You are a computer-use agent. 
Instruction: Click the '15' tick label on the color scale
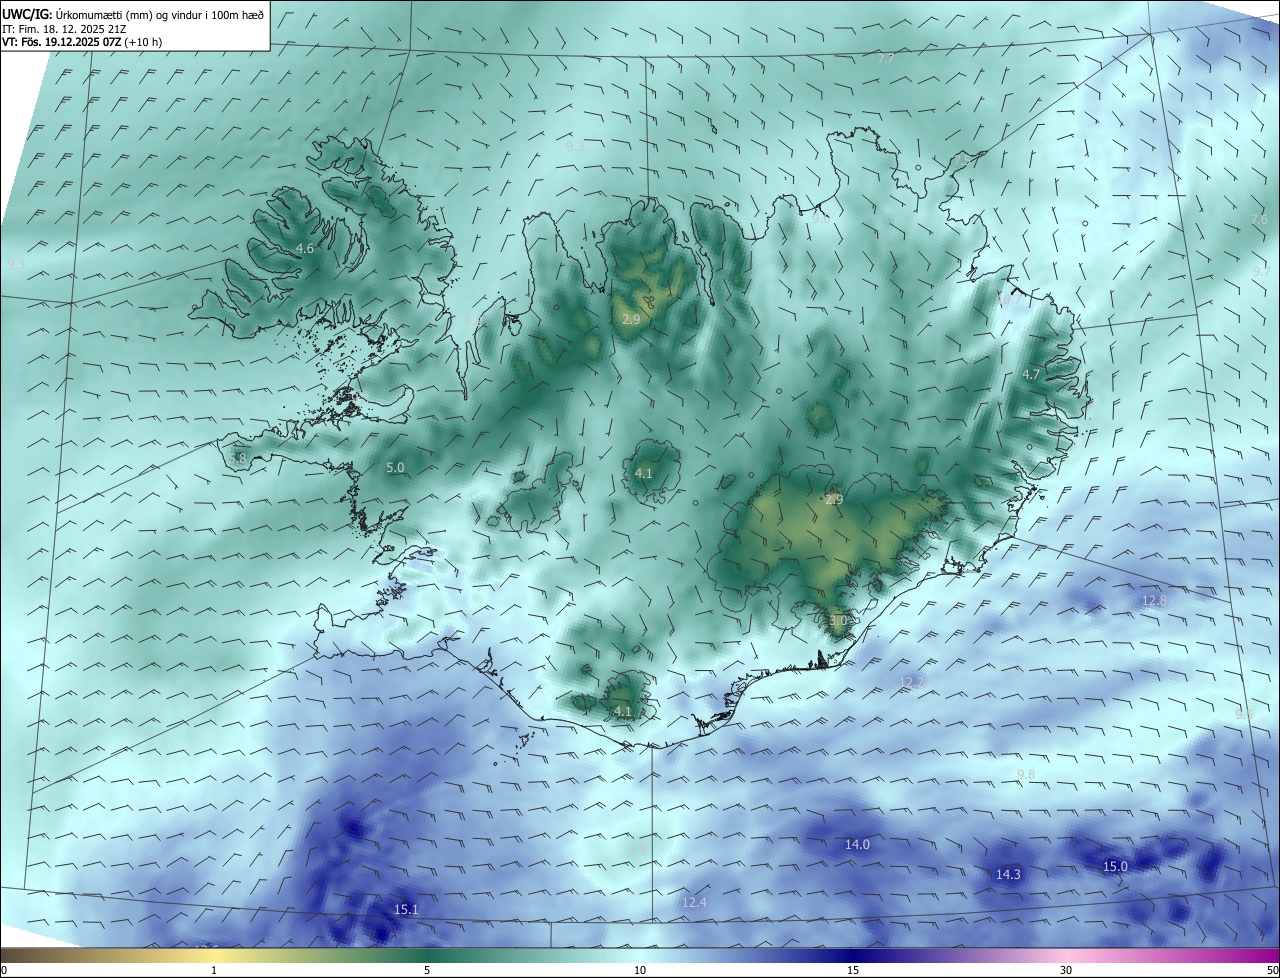853,970
